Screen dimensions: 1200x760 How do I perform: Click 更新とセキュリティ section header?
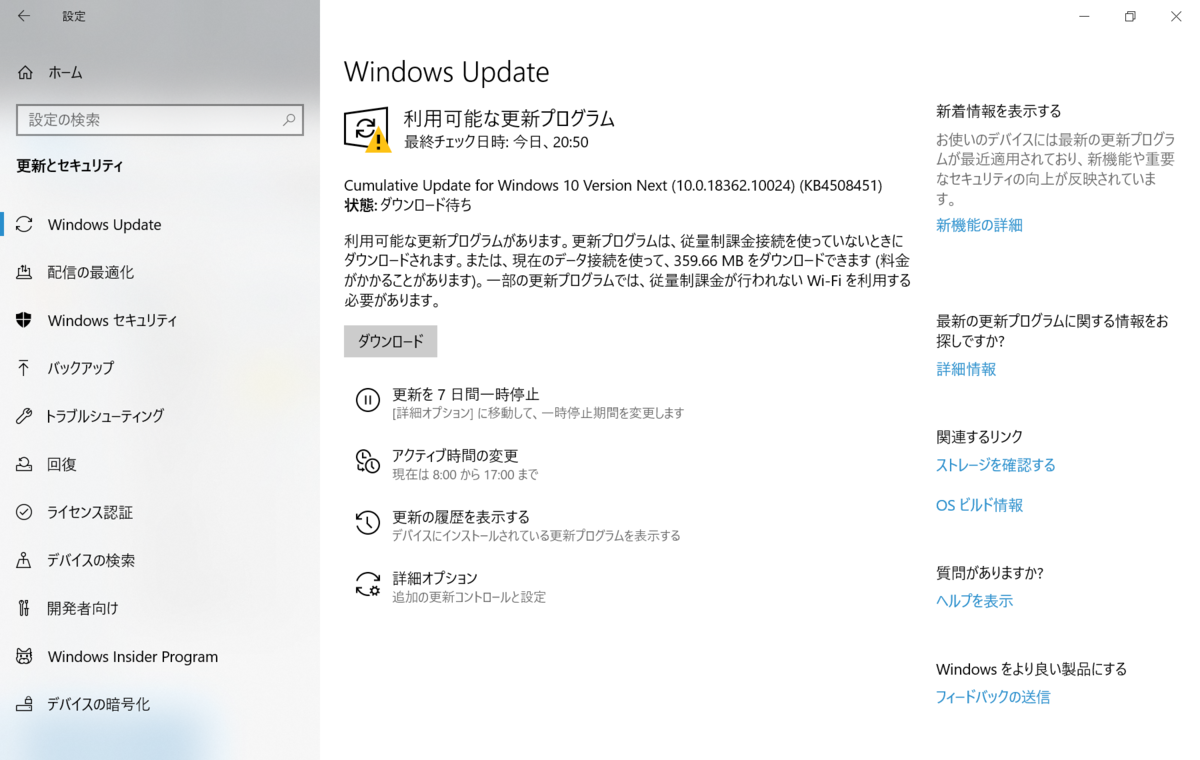point(70,166)
